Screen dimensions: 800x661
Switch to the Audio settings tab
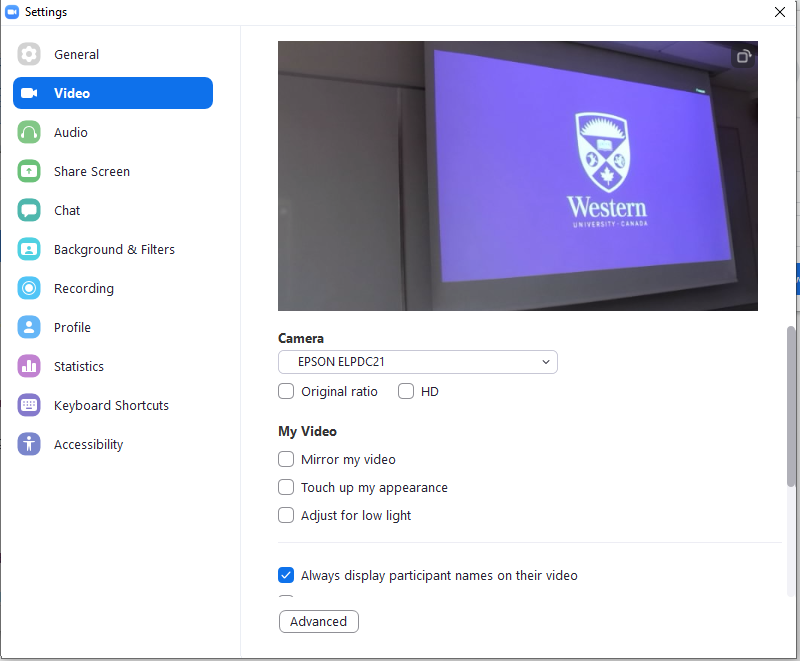(x=113, y=132)
